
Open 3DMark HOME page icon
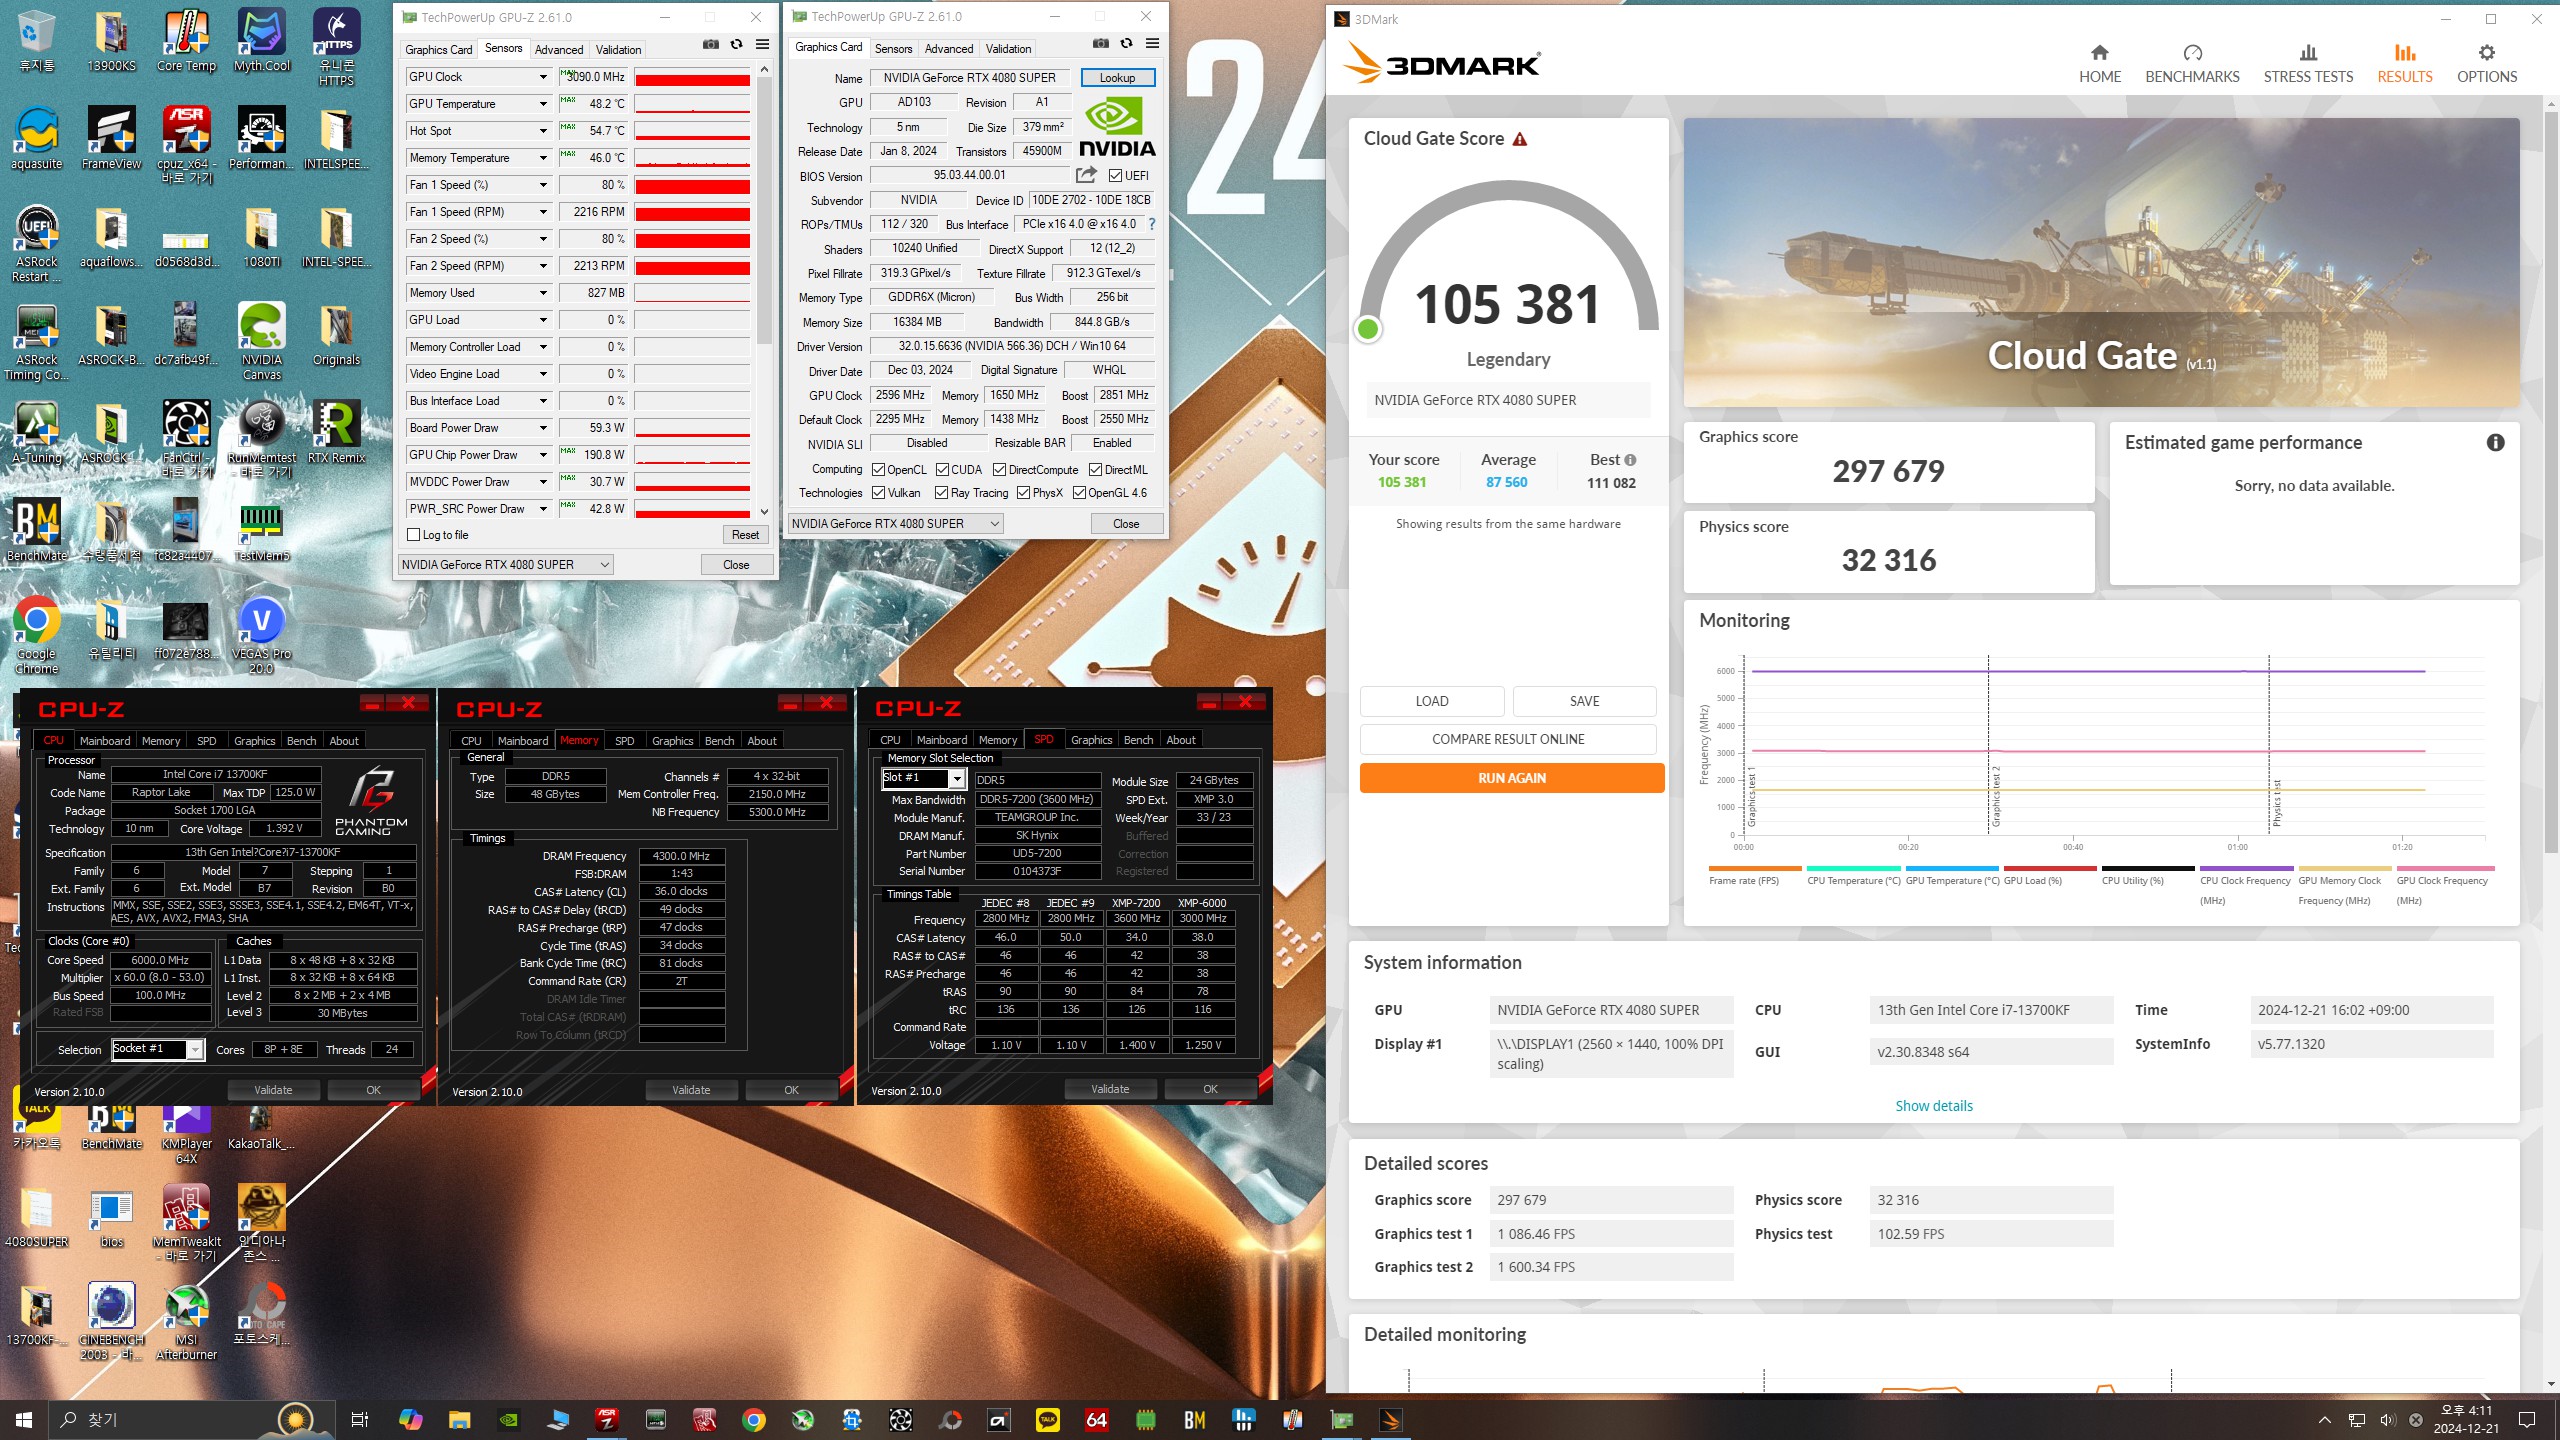tap(2099, 52)
